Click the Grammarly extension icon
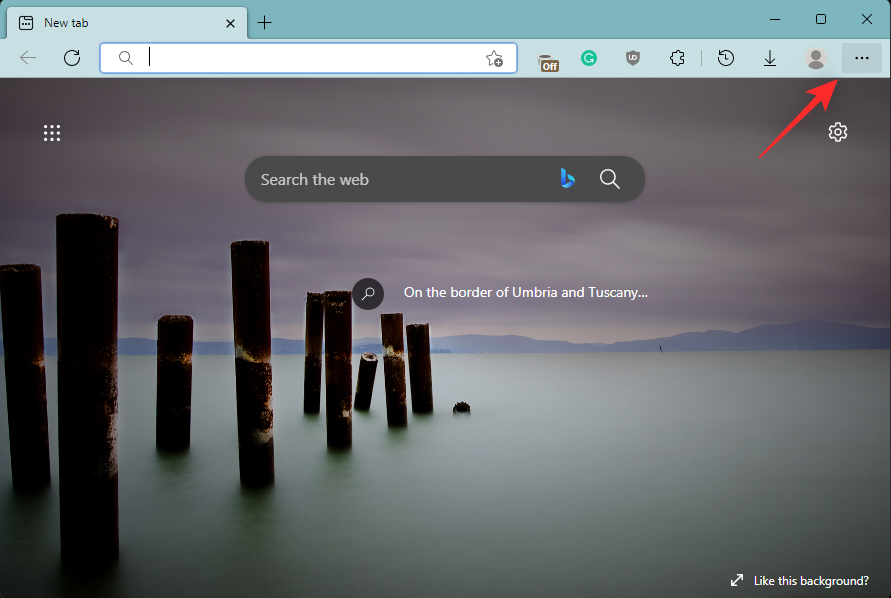891x598 pixels. click(x=589, y=58)
